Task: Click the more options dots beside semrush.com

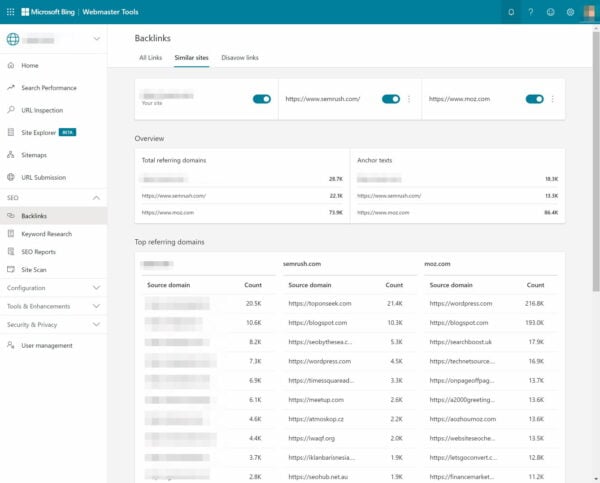Action: pyautogui.click(x=409, y=99)
